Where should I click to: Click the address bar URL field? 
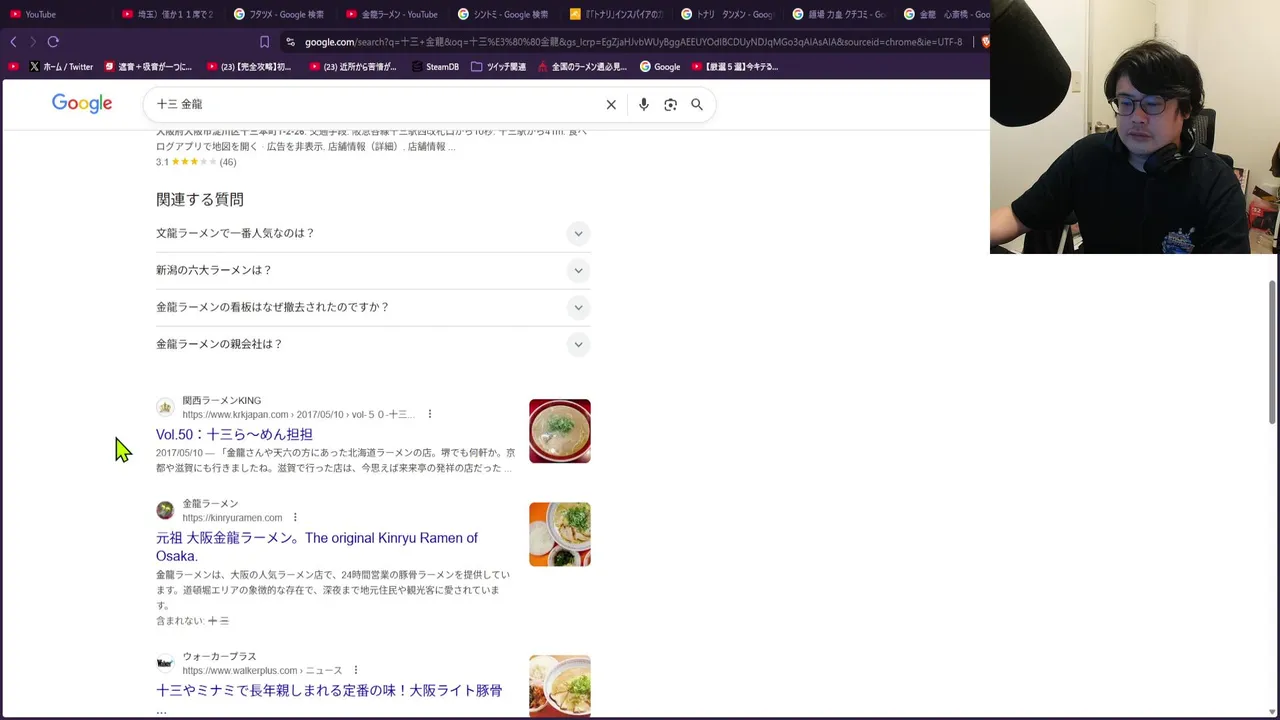click(x=633, y=42)
